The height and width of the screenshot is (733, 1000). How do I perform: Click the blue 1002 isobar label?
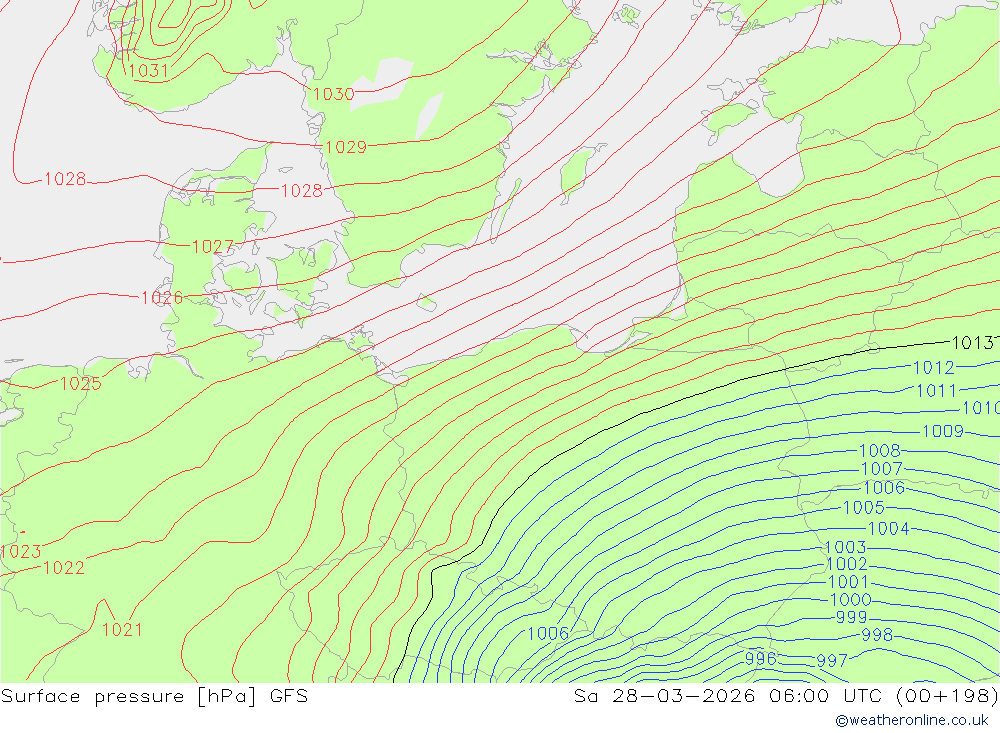(x=847, y=564)
